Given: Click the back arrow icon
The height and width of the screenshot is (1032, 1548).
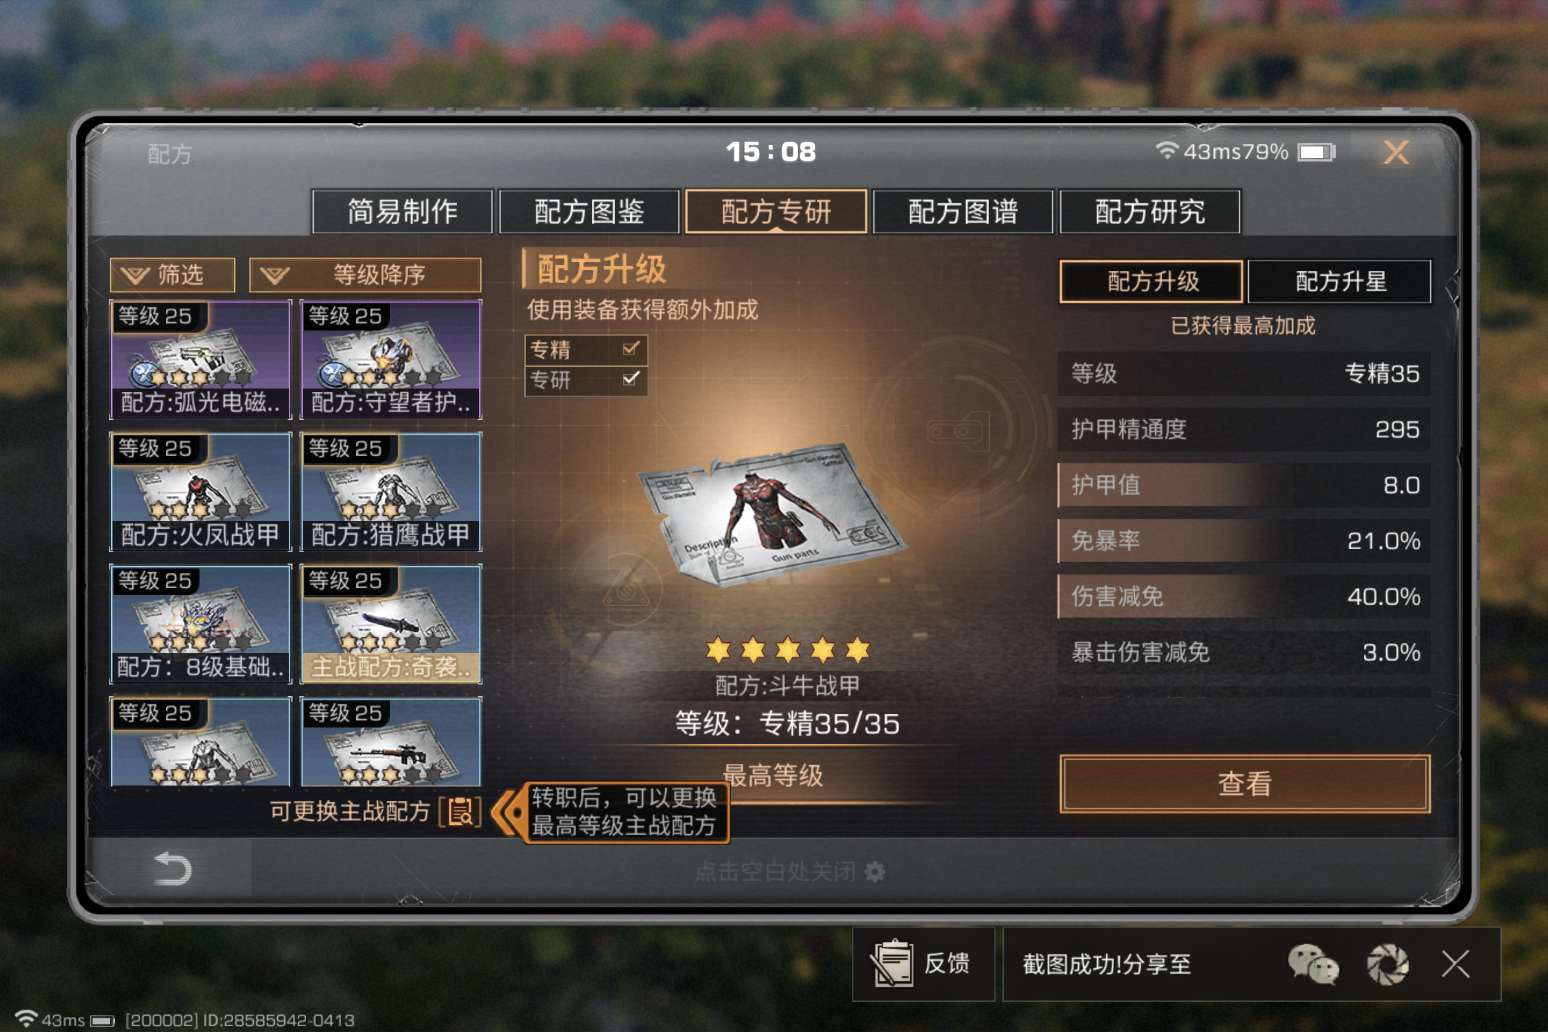Looking at the screenshot, I should pyautogui.click(x=172, y=868).
